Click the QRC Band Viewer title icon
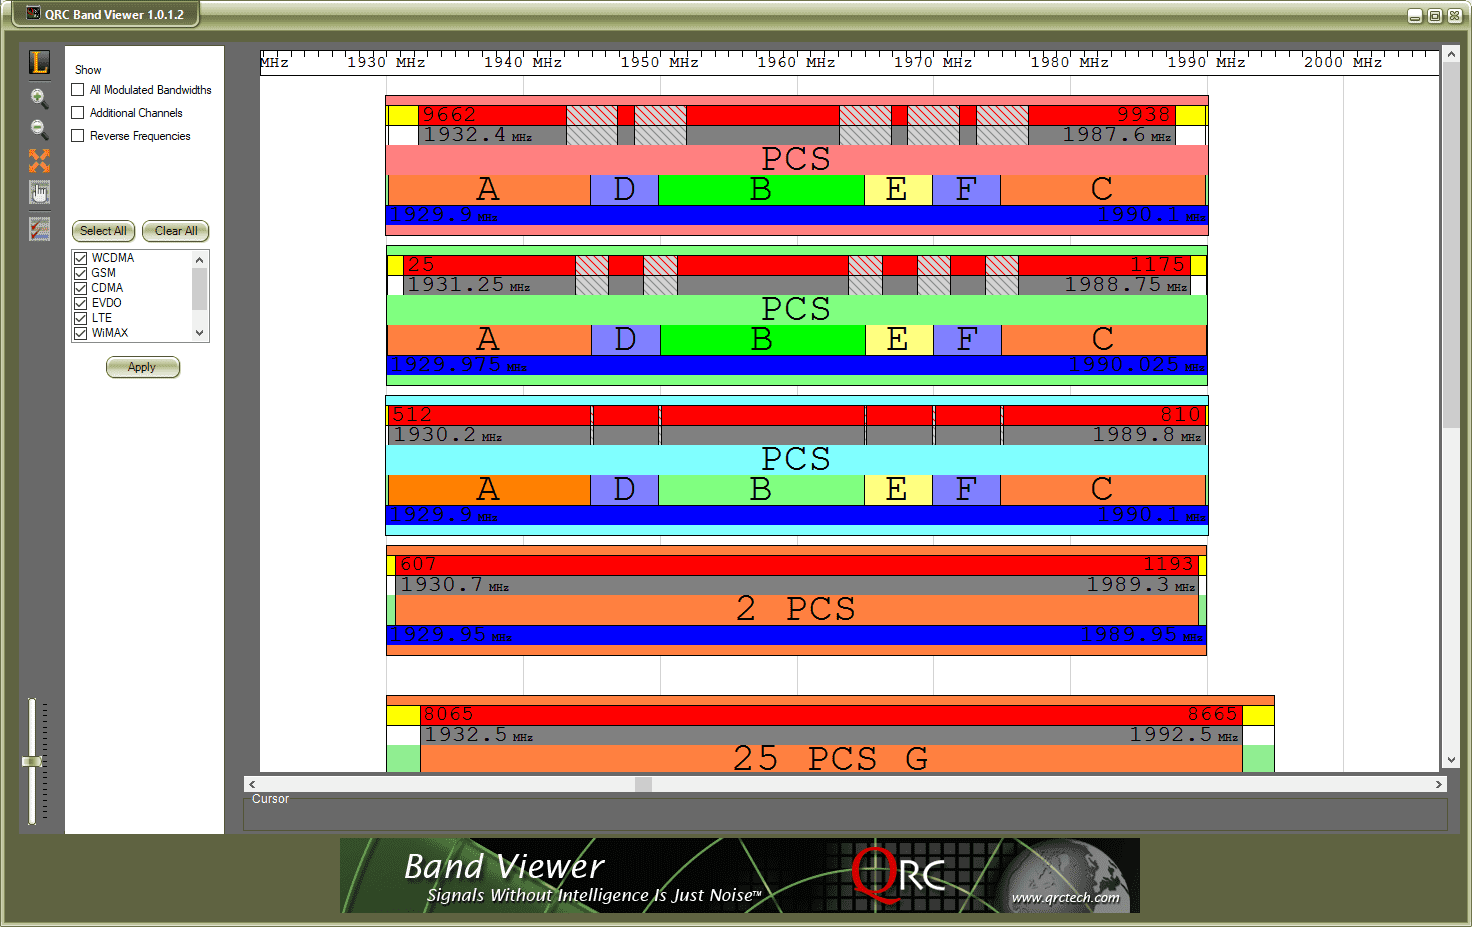 33,14
